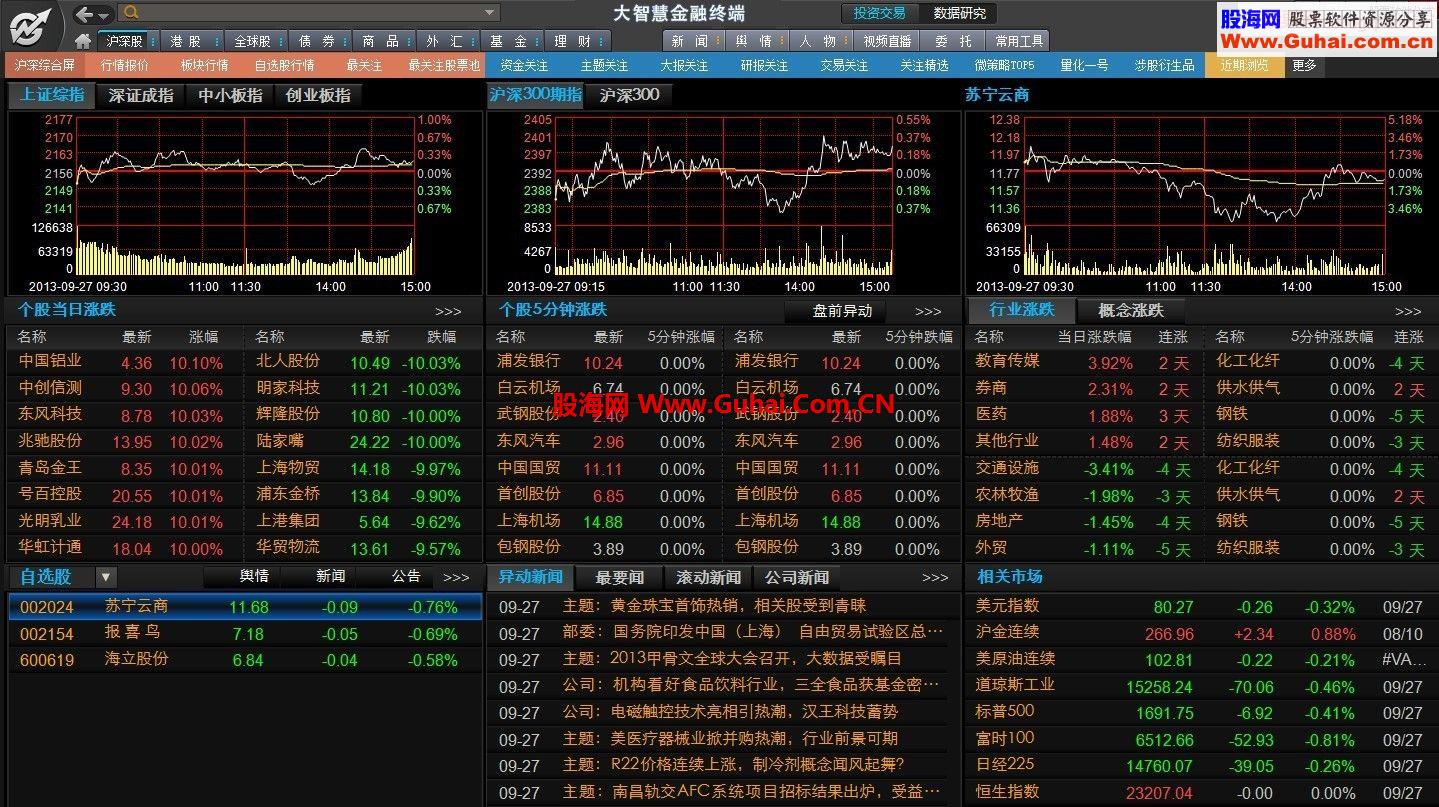Go back using the left arrow icon
The image size is (1439, 807).
tap(84, 13)
